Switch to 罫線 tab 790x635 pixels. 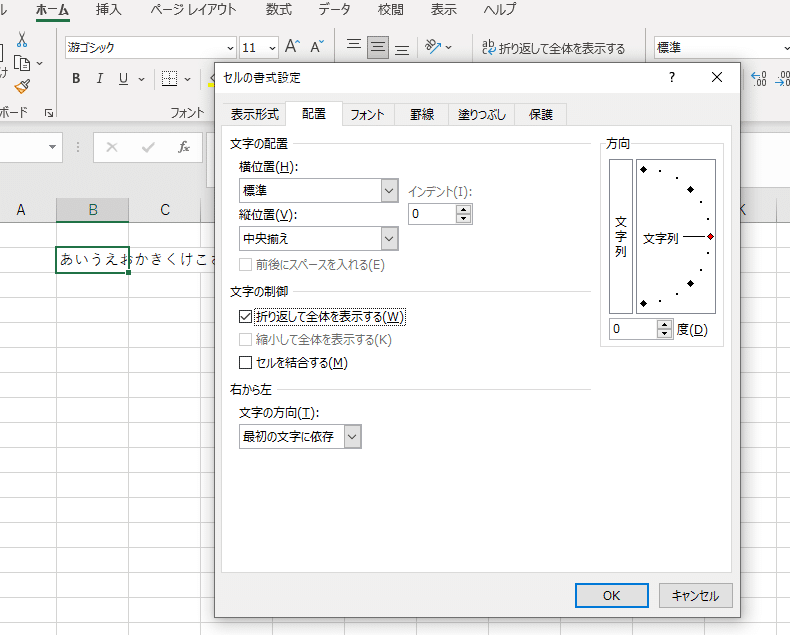tap(422, 114)
